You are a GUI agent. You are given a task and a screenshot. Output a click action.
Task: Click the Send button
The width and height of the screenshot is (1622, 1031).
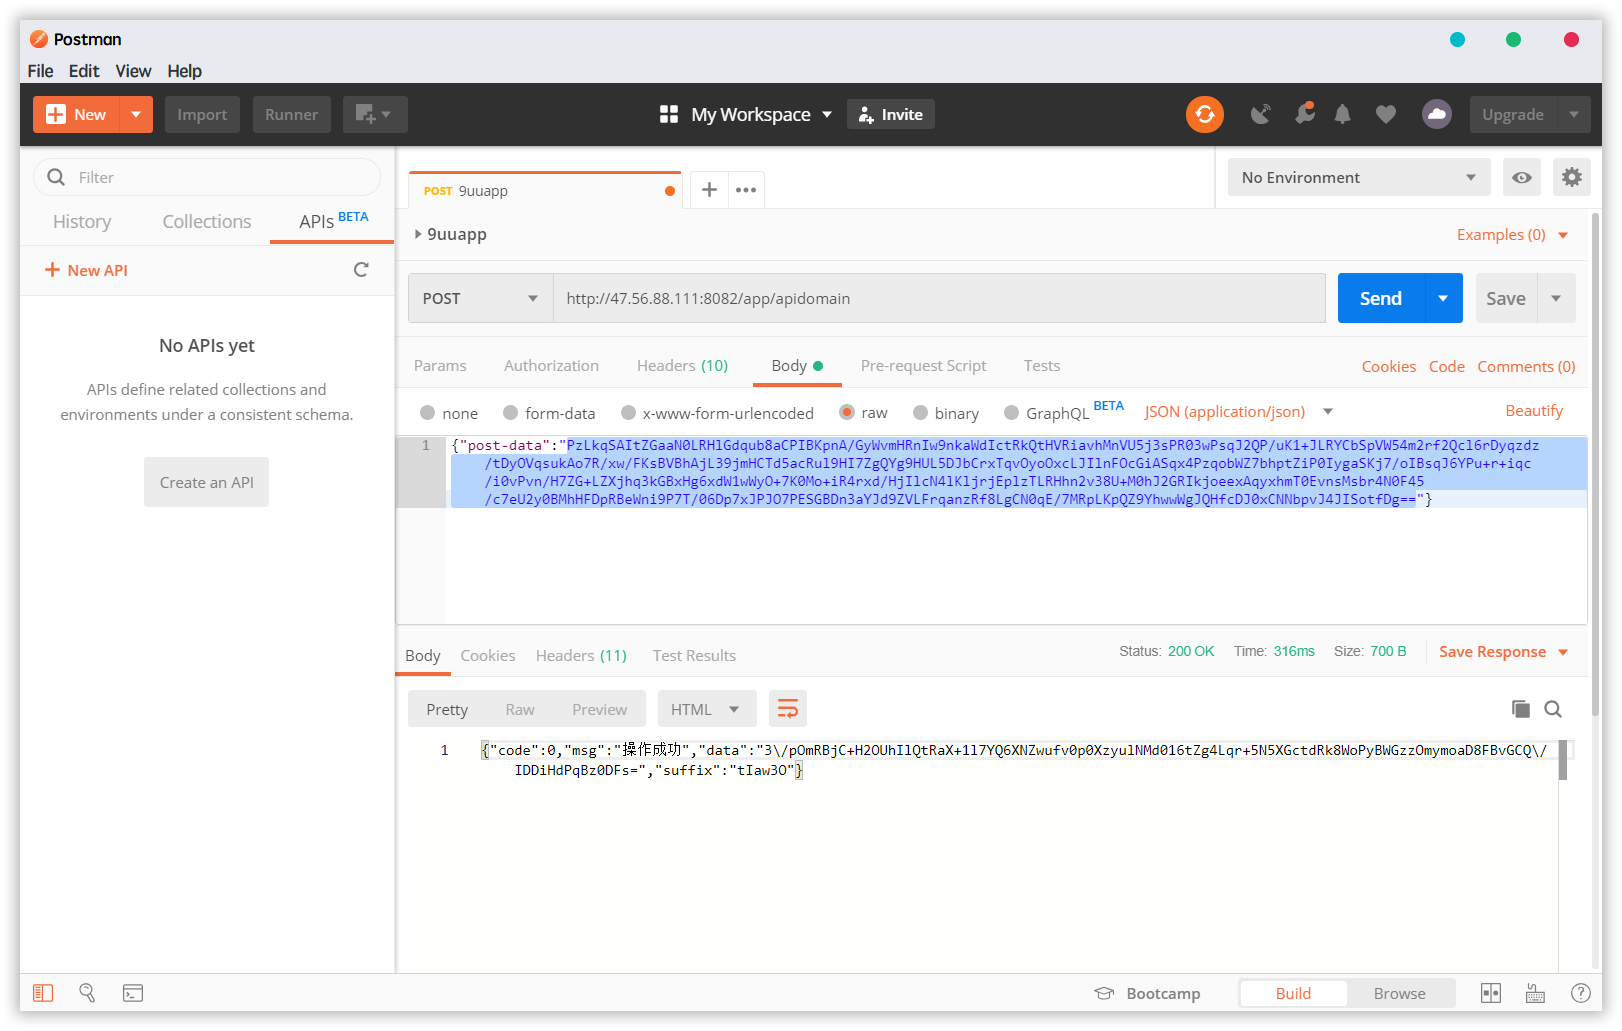(1380, 298)
